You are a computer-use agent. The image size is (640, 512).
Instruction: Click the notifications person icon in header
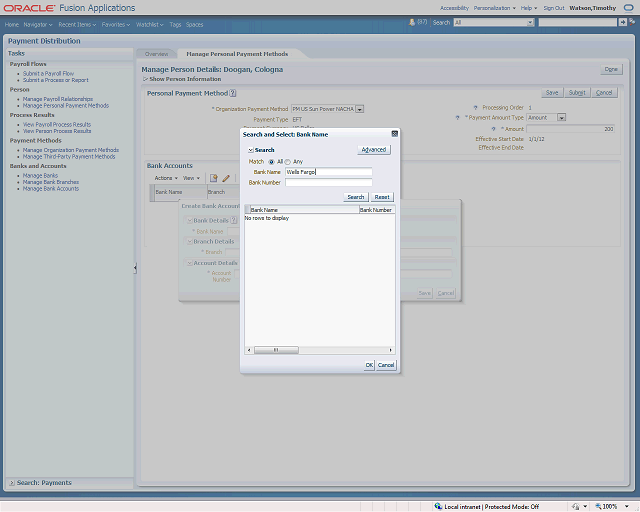pyautogui.click(x=411, y=22)
